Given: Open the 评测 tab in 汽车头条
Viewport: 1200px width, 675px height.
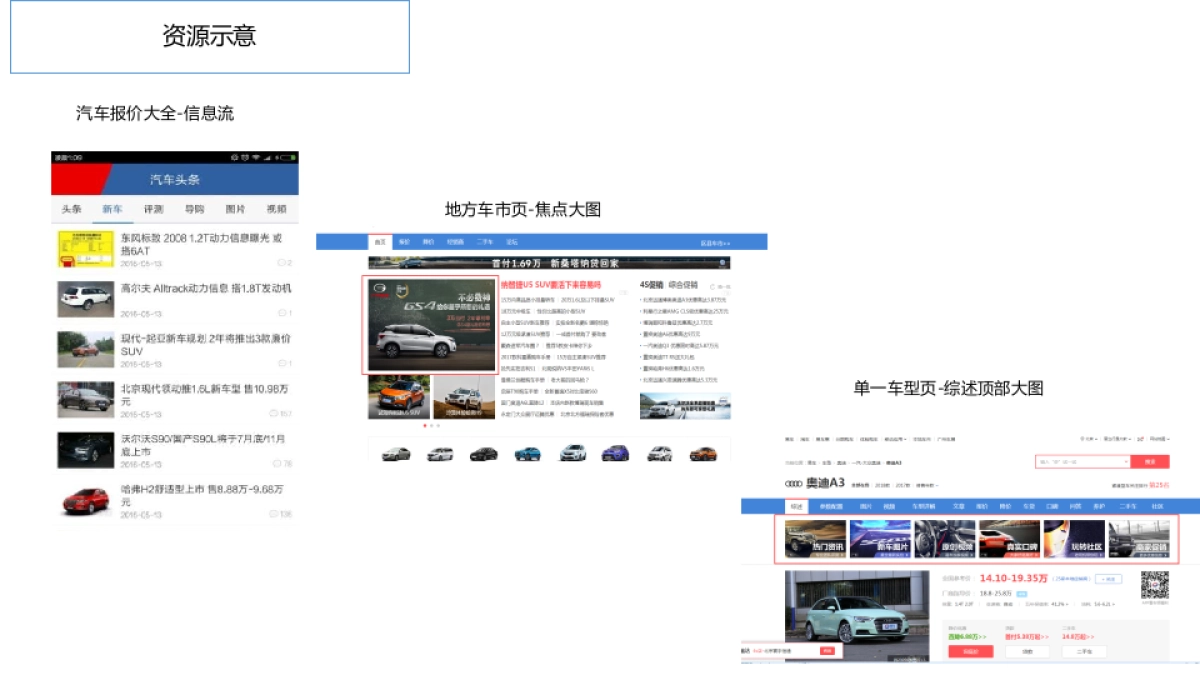Looking at the screenshot, I should [x=153, y=209].
